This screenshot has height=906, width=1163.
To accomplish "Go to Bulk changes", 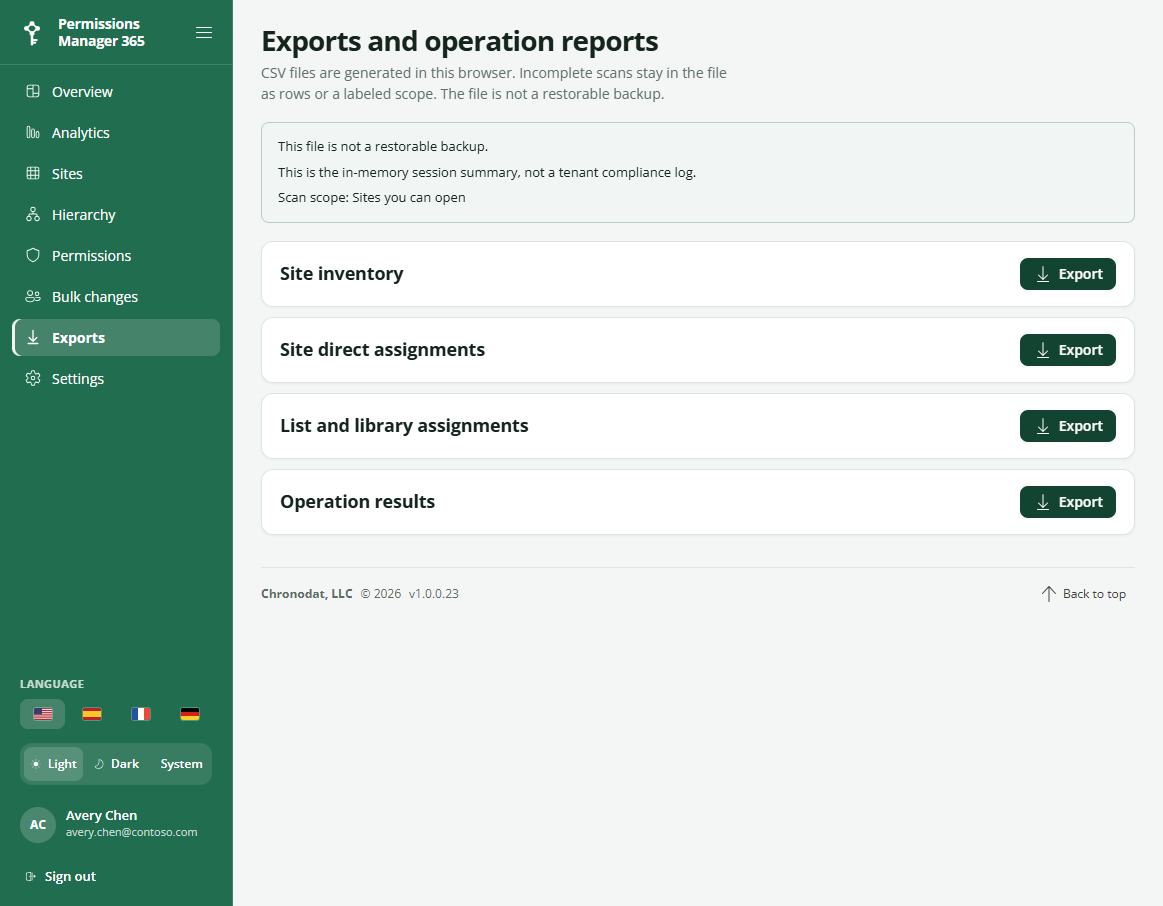I will point(116,297).
